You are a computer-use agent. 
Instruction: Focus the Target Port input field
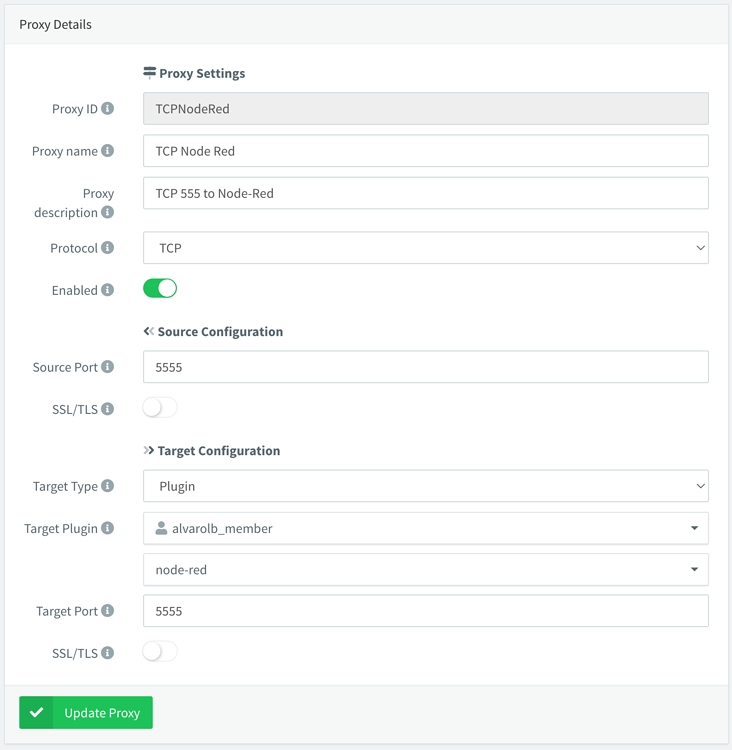pos(425,611)
